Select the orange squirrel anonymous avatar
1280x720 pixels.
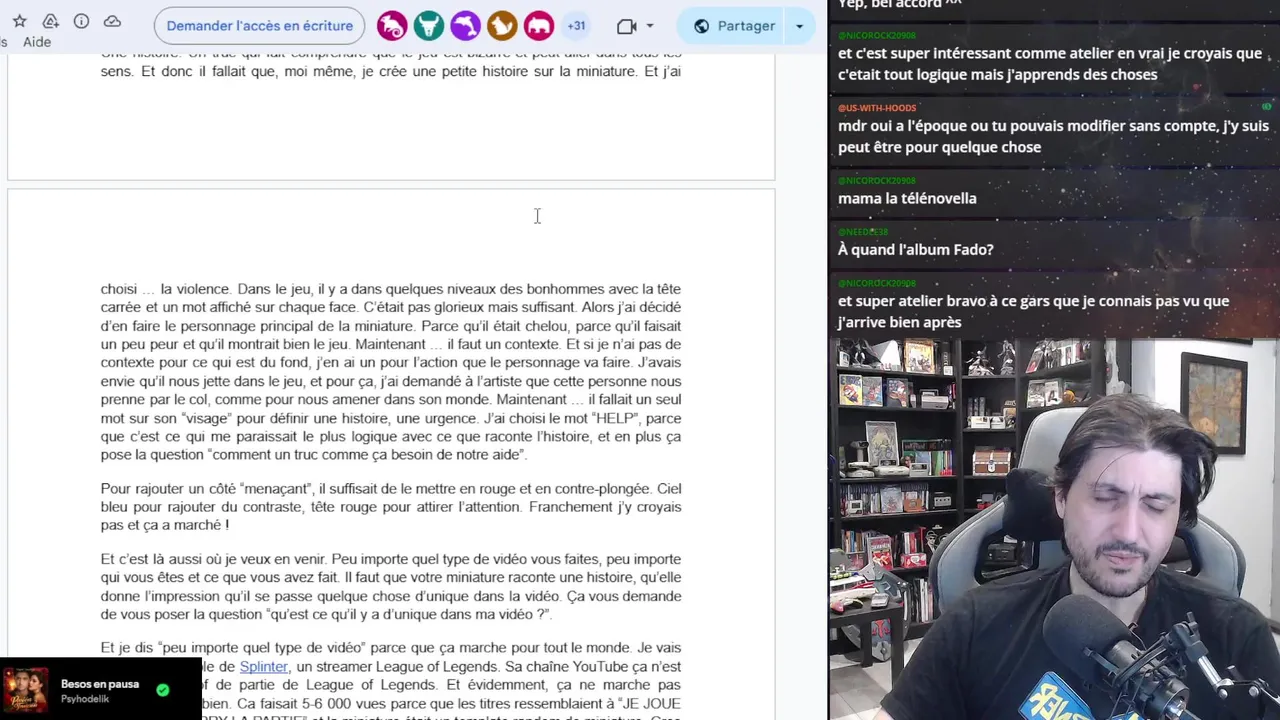coord(502,26)
